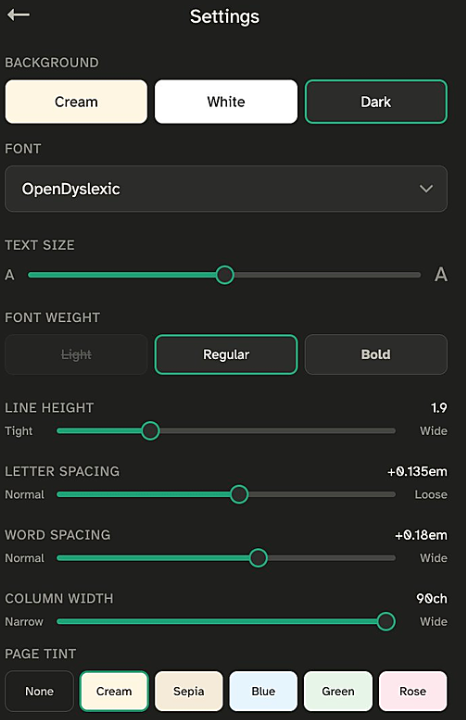
Task: Select the Cream page tint swatch
Action: 114,691
